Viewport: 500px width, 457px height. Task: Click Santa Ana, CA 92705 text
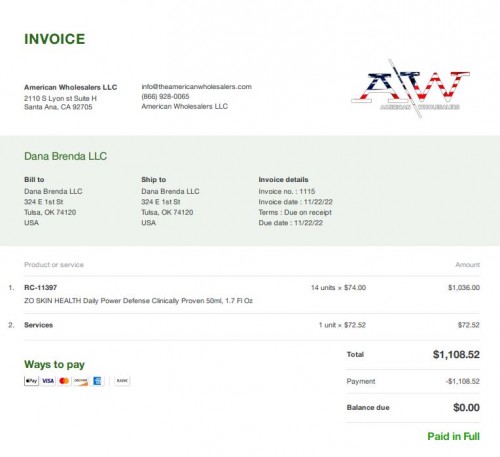pos(58,107)
